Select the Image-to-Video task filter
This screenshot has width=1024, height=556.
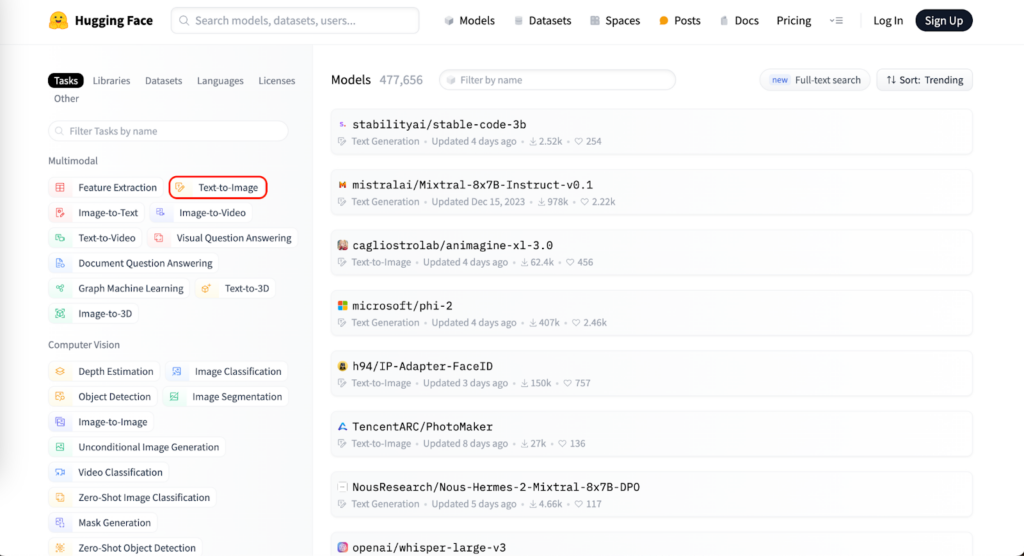201,212
